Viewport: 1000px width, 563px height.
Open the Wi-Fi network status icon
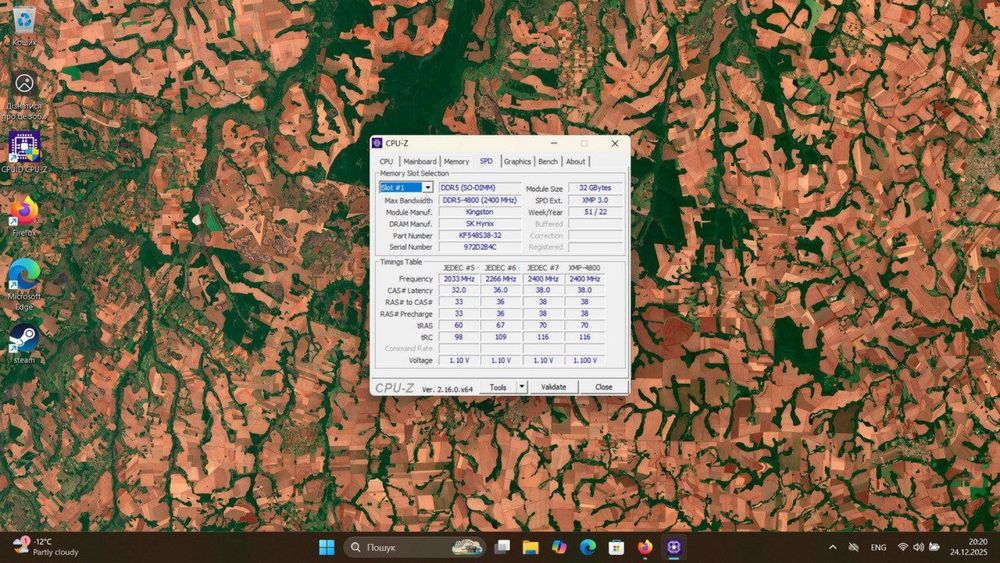[902, 547]
